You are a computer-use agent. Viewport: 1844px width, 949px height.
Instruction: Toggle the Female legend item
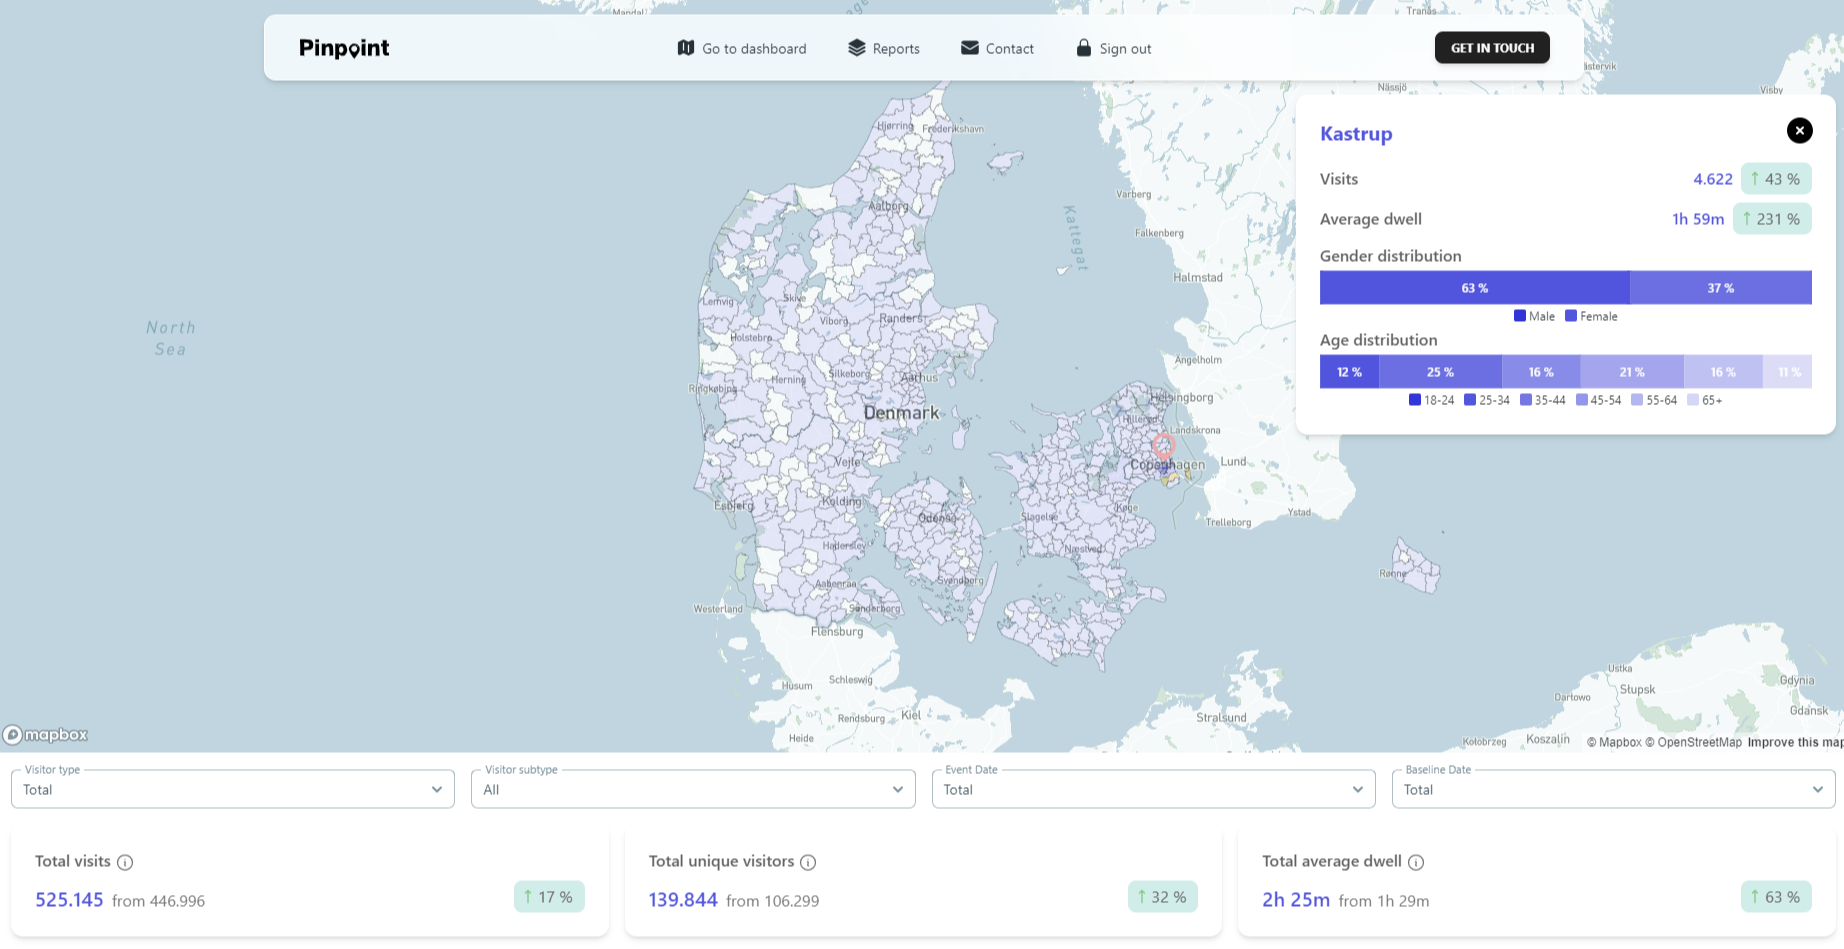click(1591, 316)
